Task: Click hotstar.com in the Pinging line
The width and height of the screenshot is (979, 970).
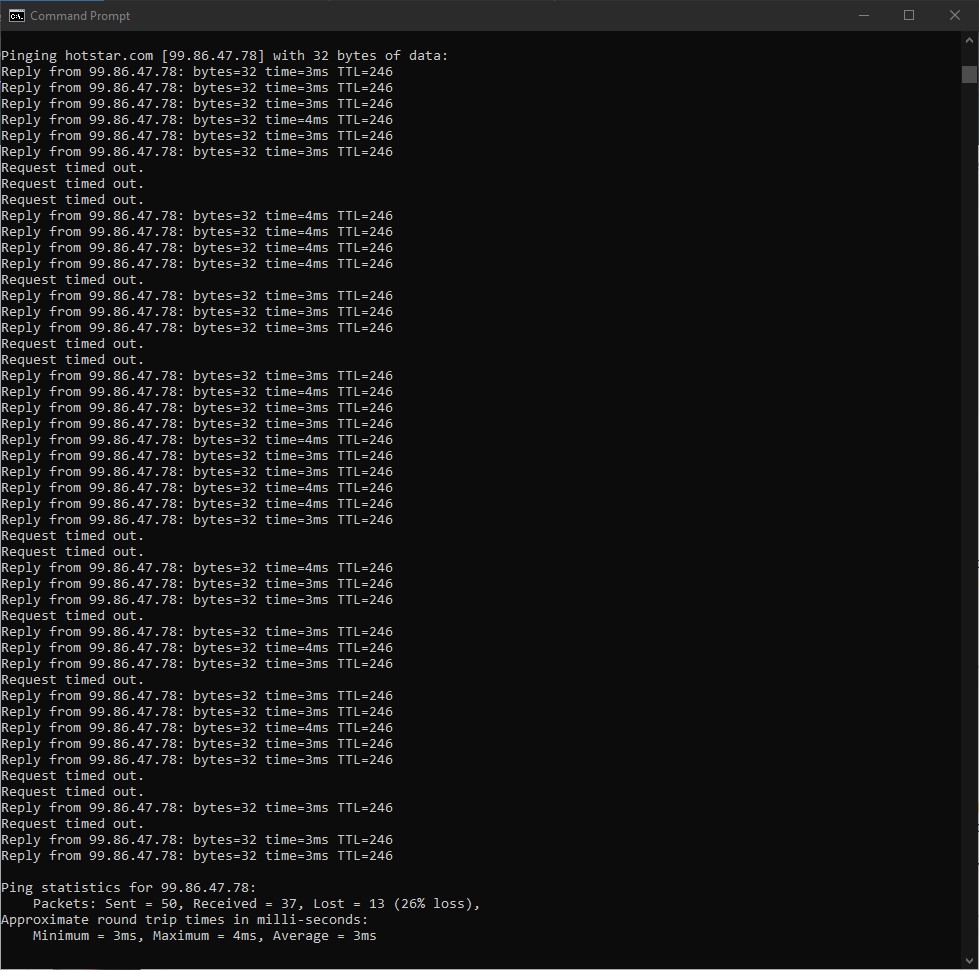Action: point(108,56)
